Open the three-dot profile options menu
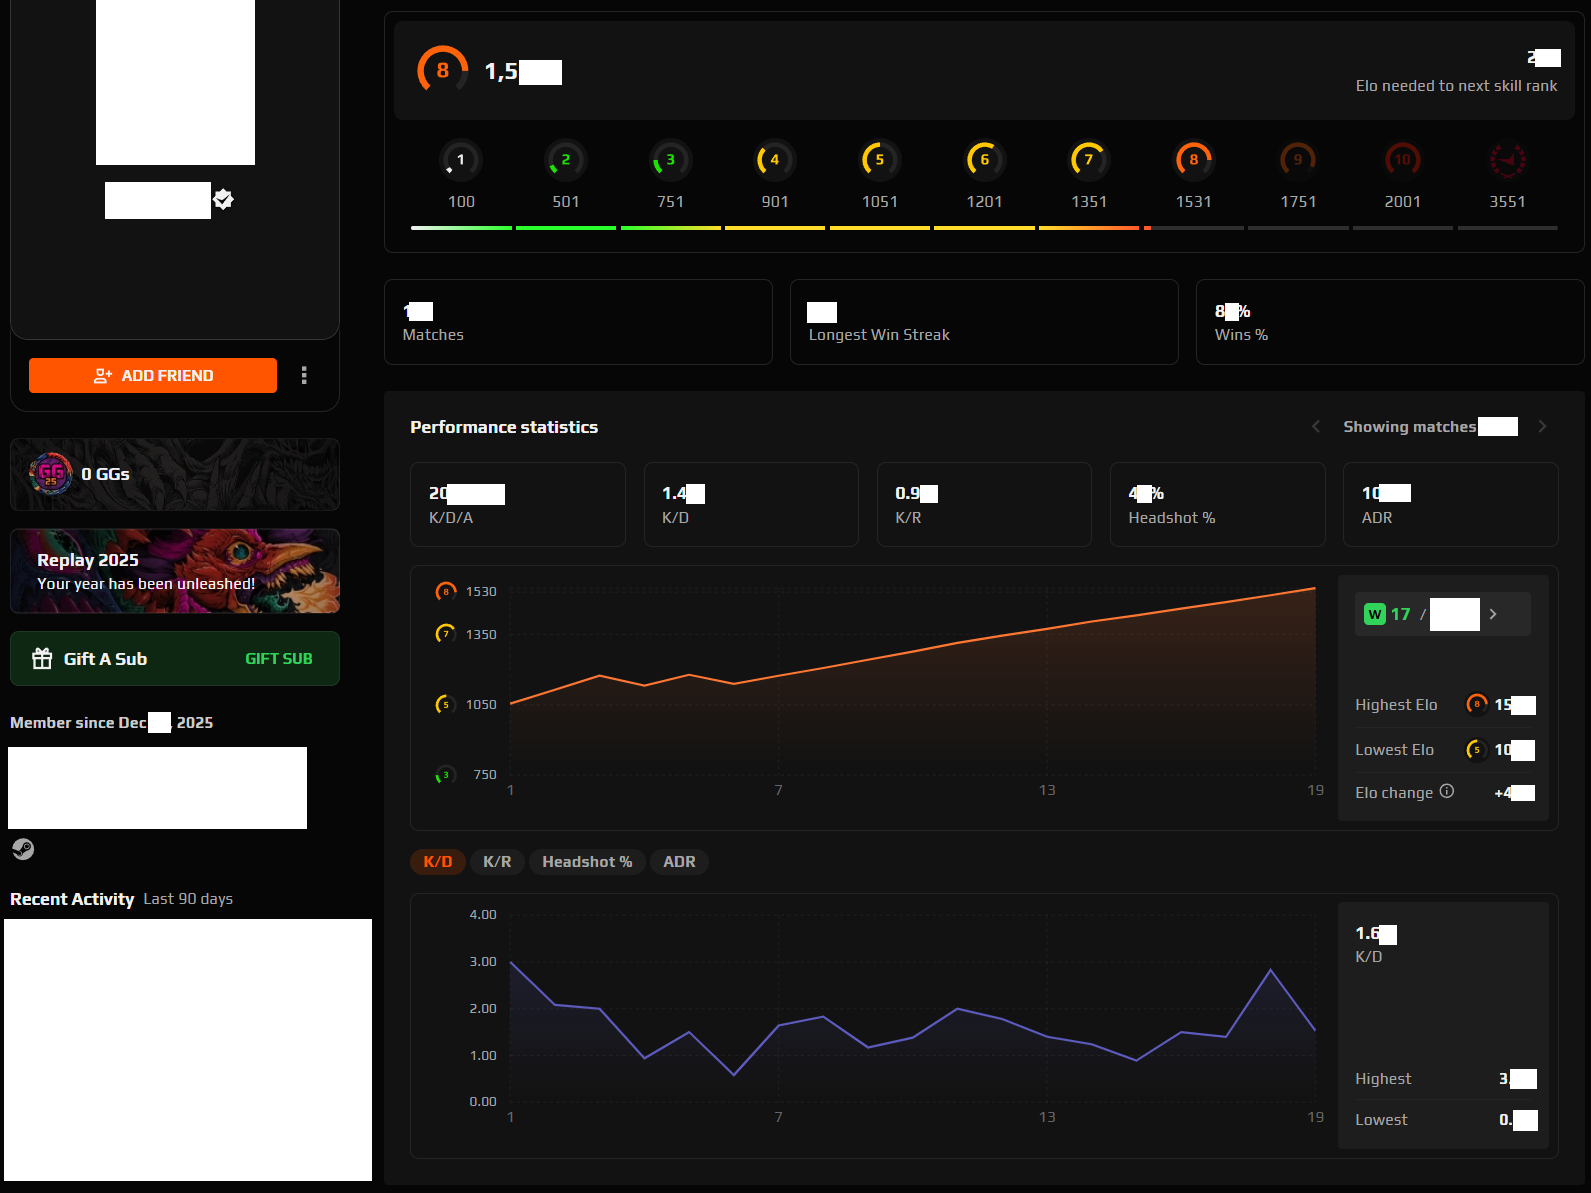 pos(304,375)
